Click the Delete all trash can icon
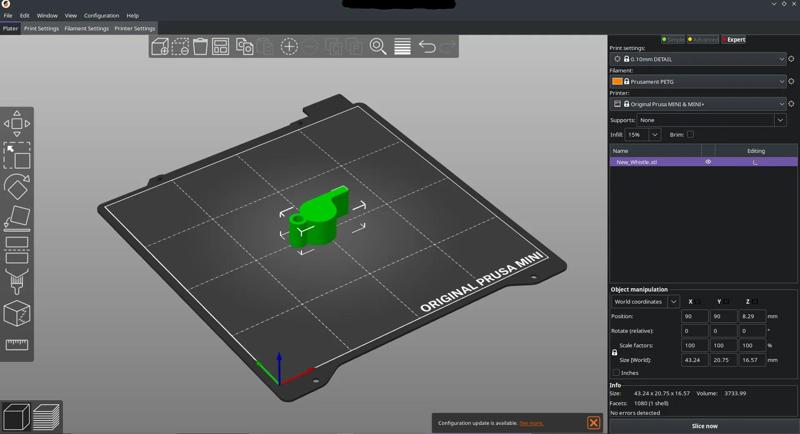 click(x=200, y=47)
